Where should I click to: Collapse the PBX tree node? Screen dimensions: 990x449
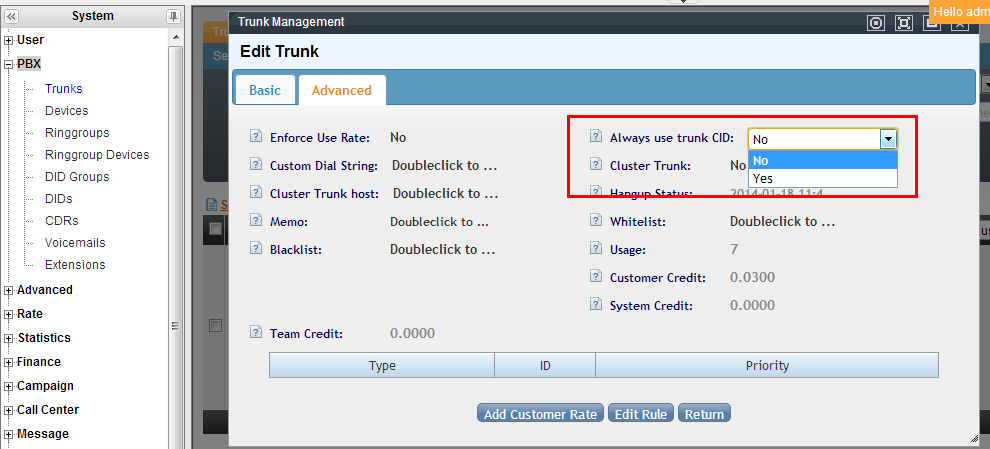(9, 64)
